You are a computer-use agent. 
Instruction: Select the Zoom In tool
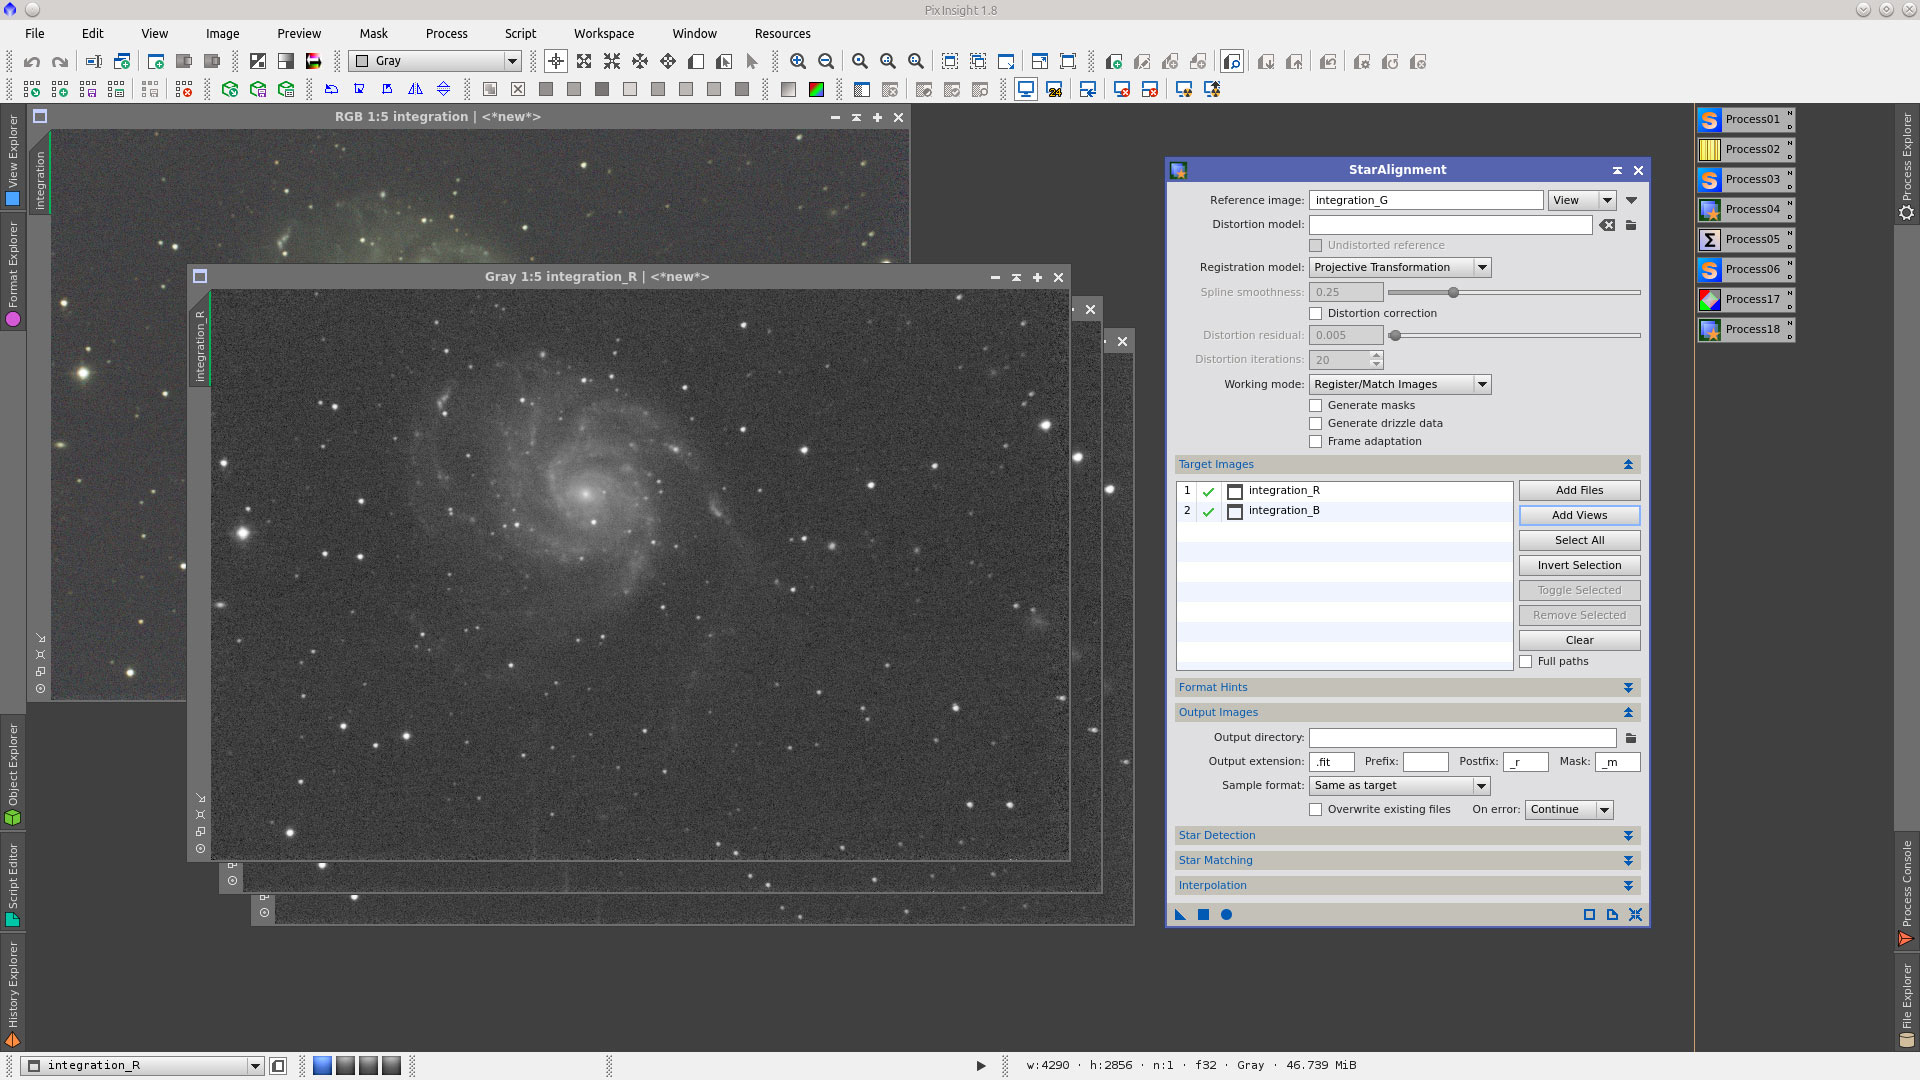(798, 61)
